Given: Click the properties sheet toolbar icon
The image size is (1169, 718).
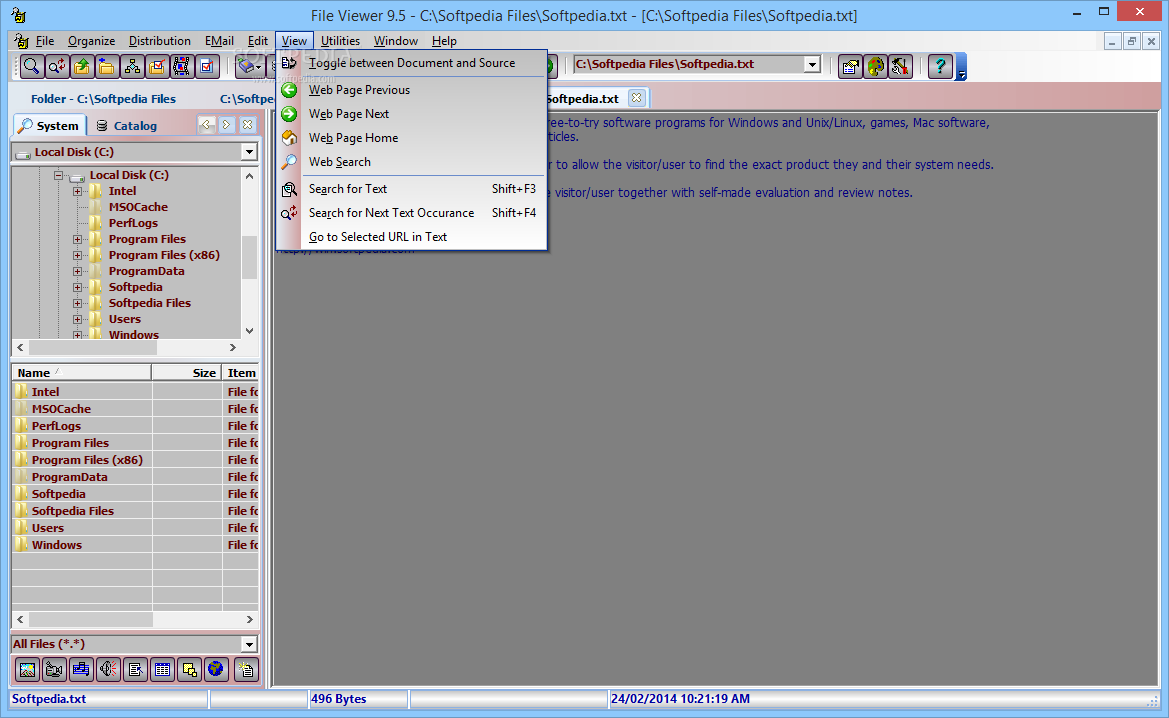Looking at the screenshot, I should pos(850,66).
